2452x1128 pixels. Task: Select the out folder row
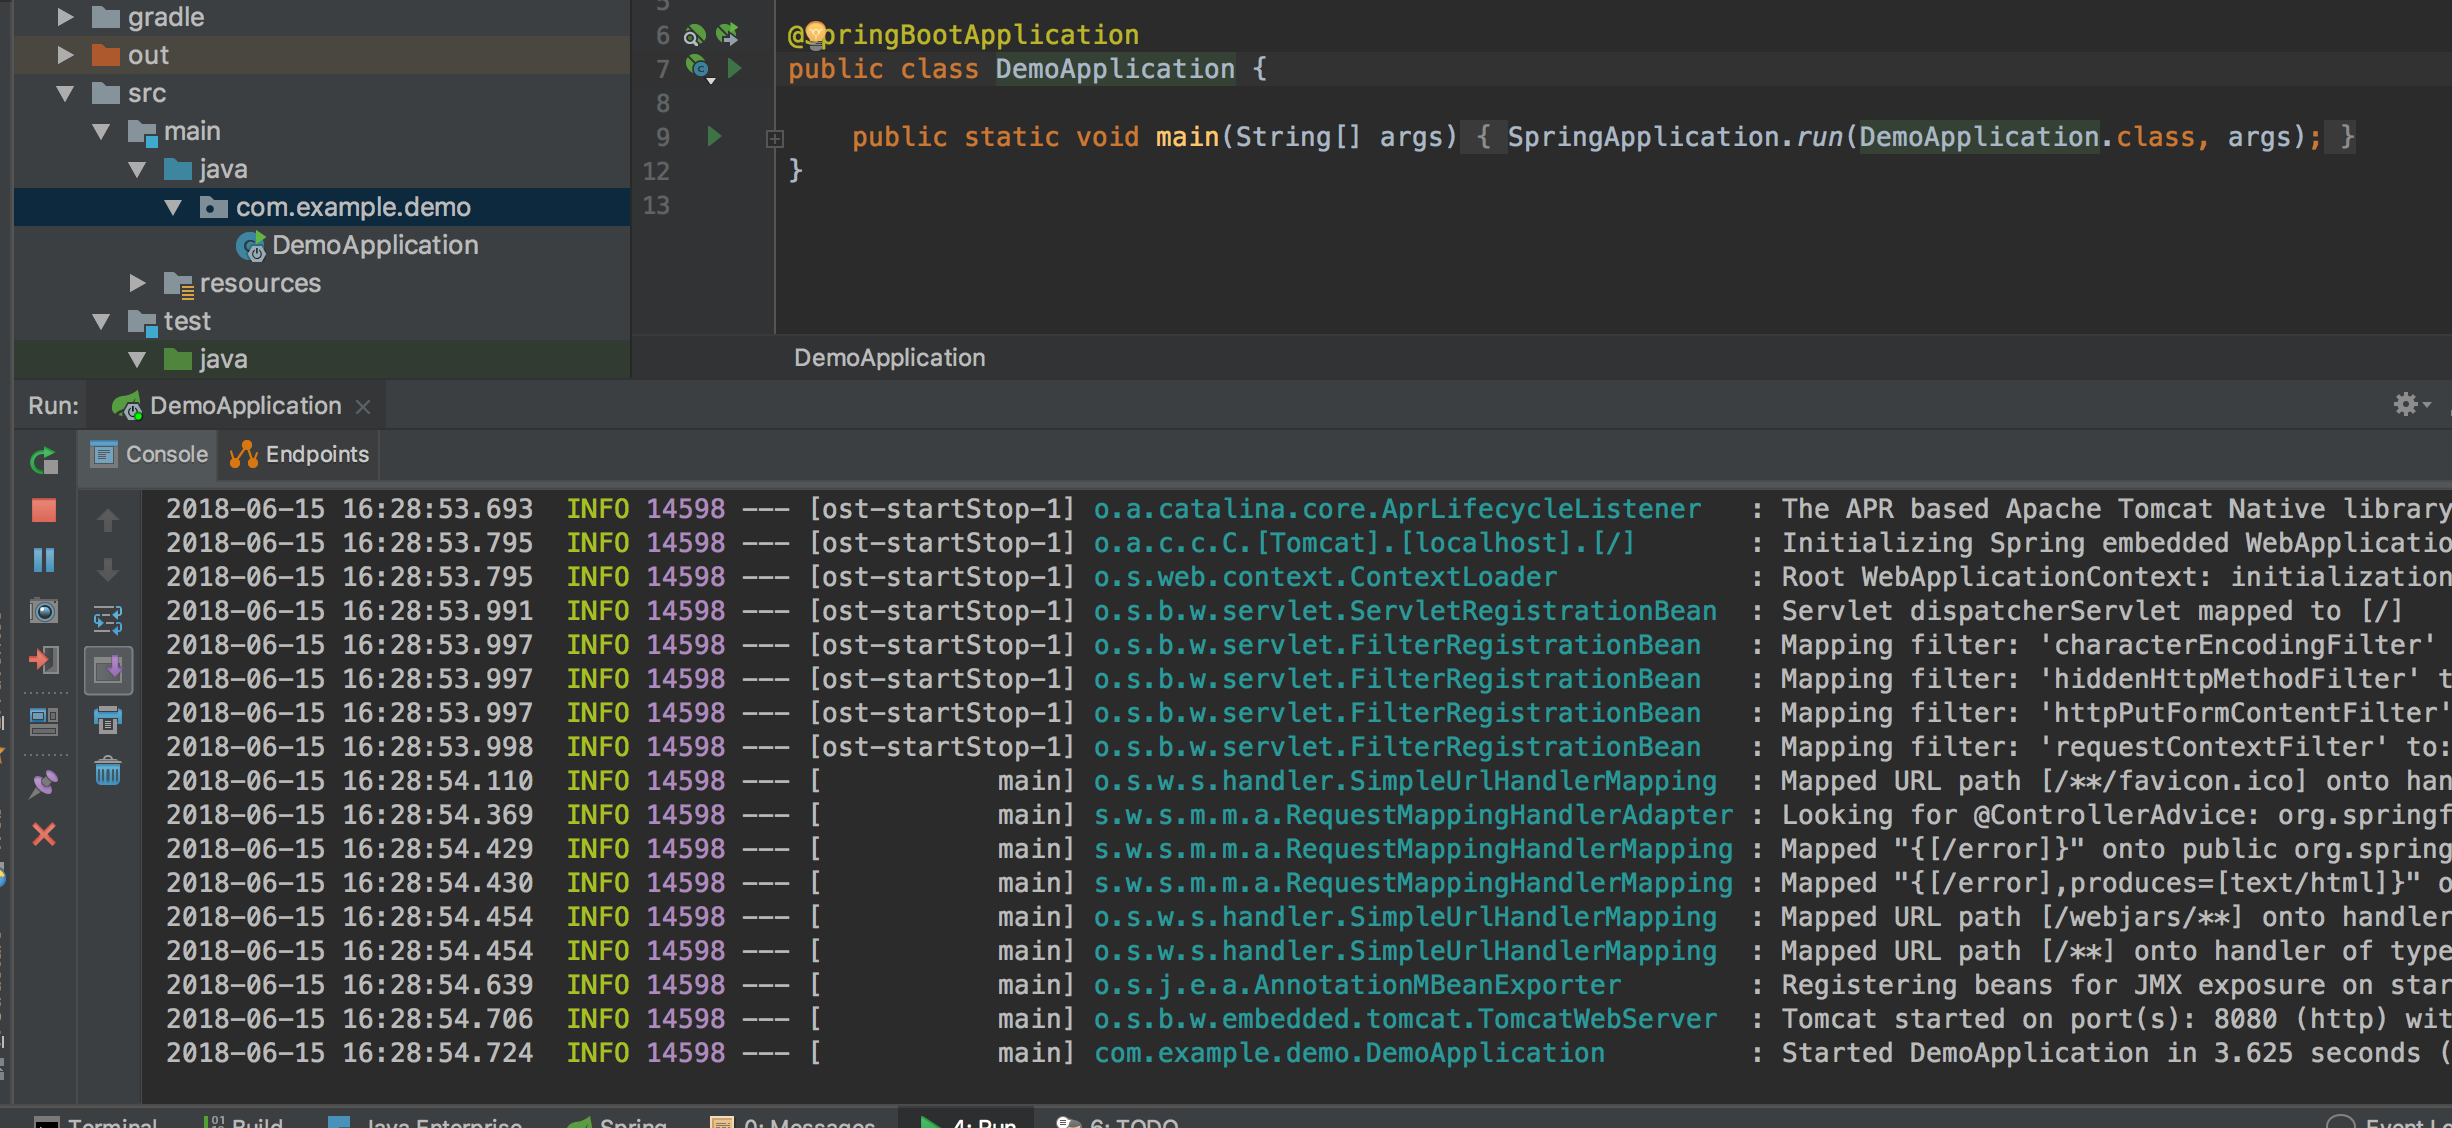pos(322,55)
